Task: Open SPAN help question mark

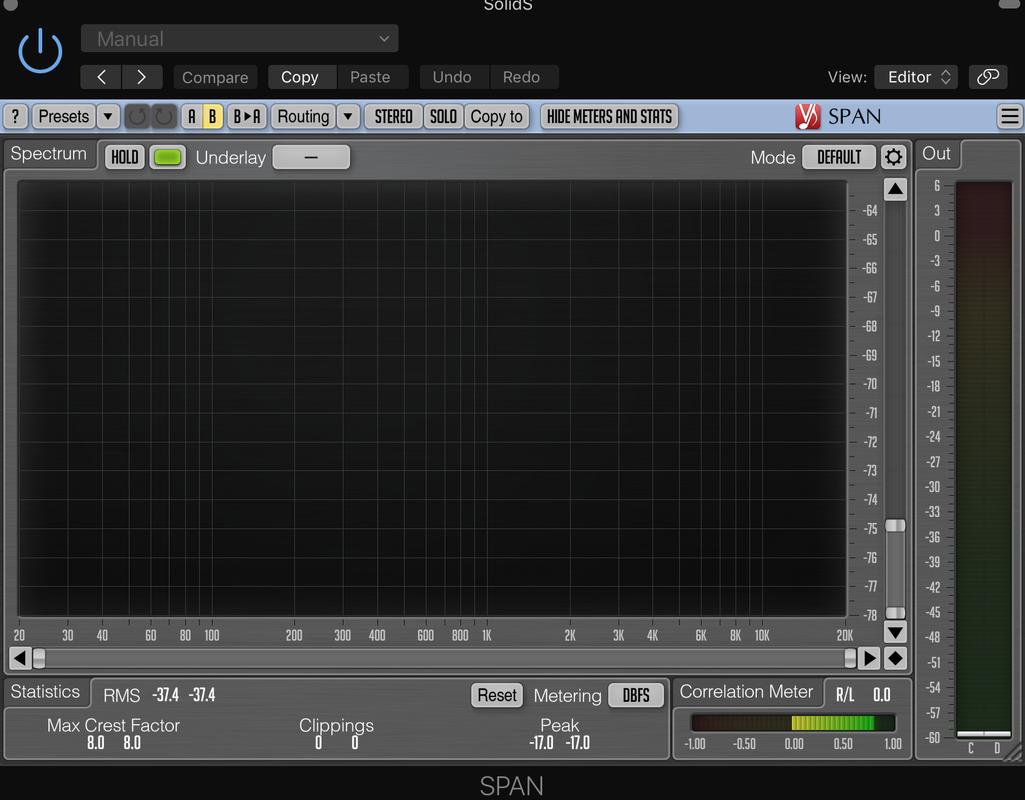Action: [x=16, y=117]
